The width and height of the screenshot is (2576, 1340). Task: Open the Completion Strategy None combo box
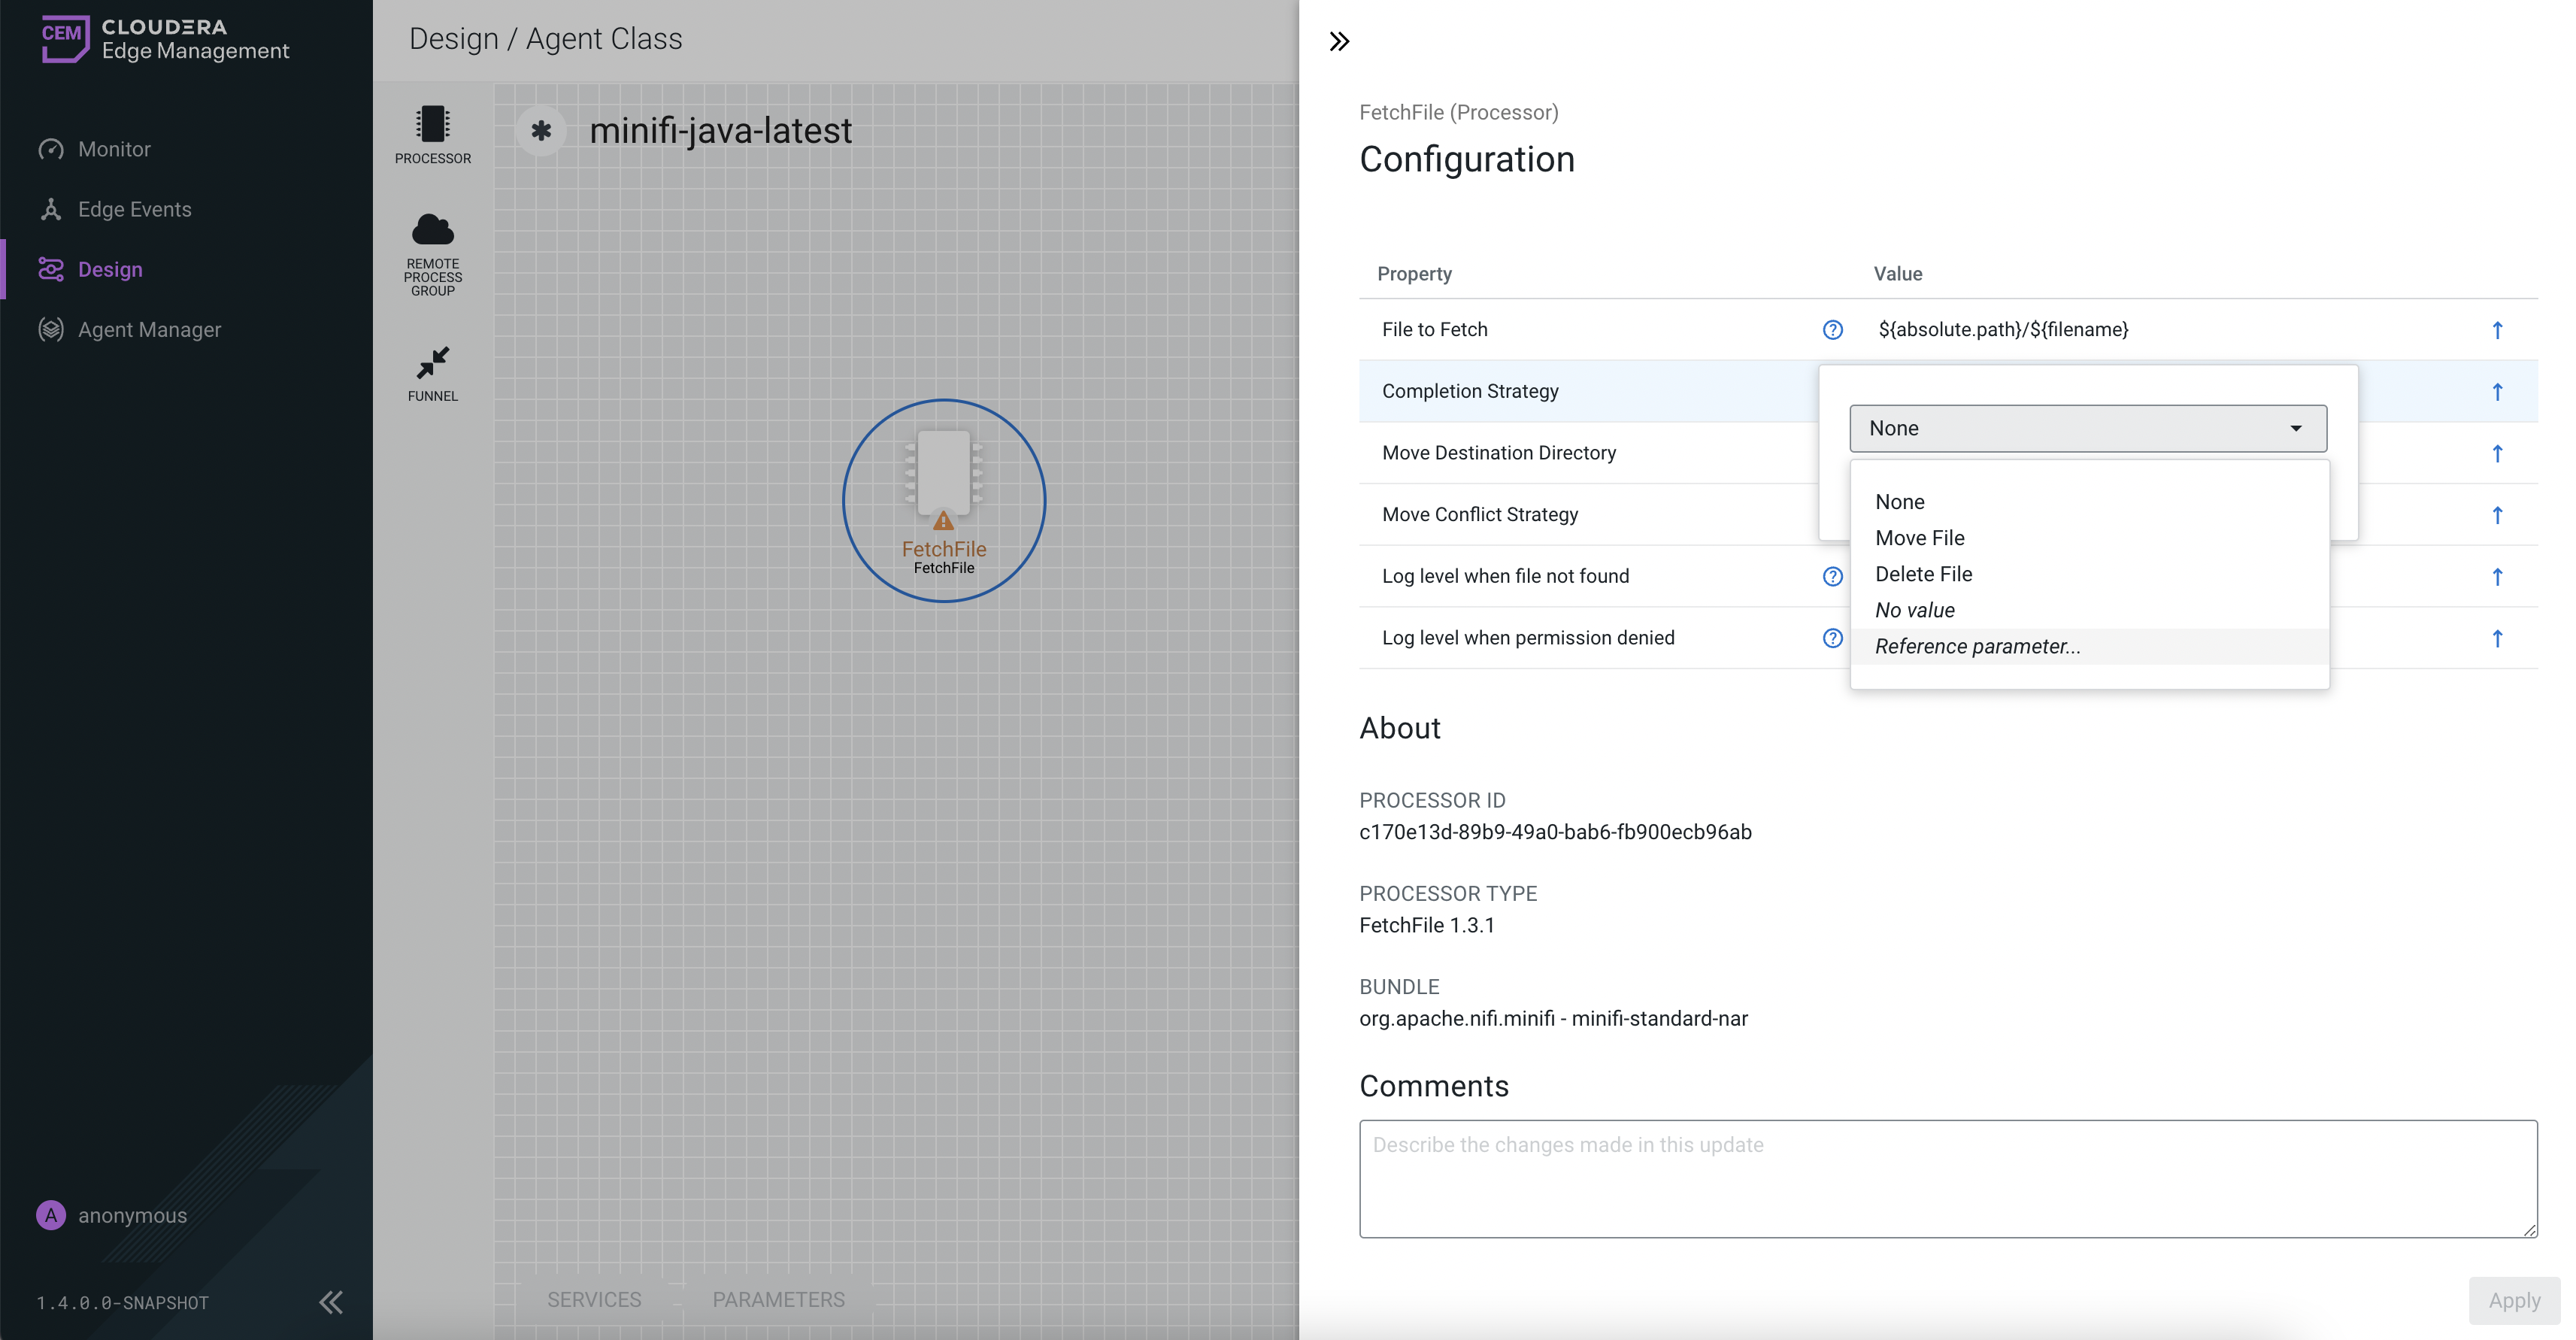(x=2087, y=428)
